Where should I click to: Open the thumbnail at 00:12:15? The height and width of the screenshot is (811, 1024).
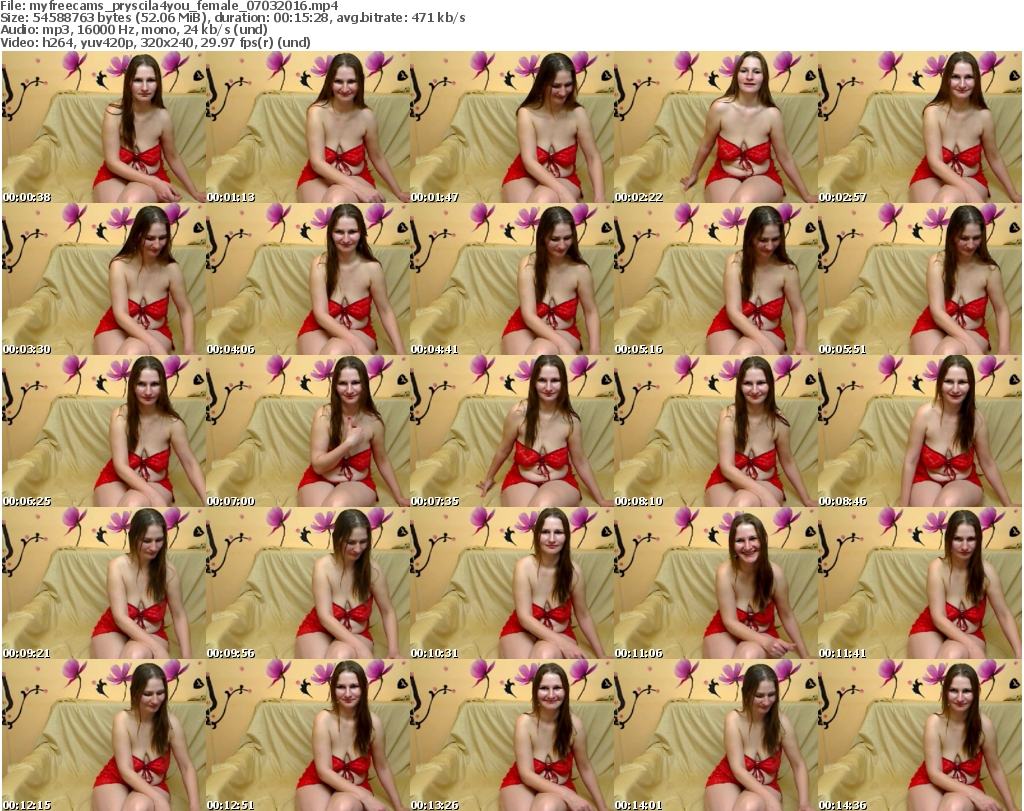point(103,736)
